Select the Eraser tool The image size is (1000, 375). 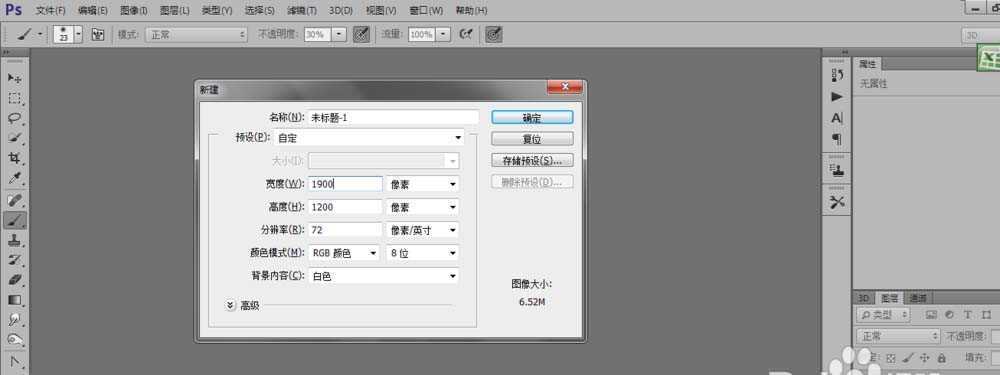15,279
